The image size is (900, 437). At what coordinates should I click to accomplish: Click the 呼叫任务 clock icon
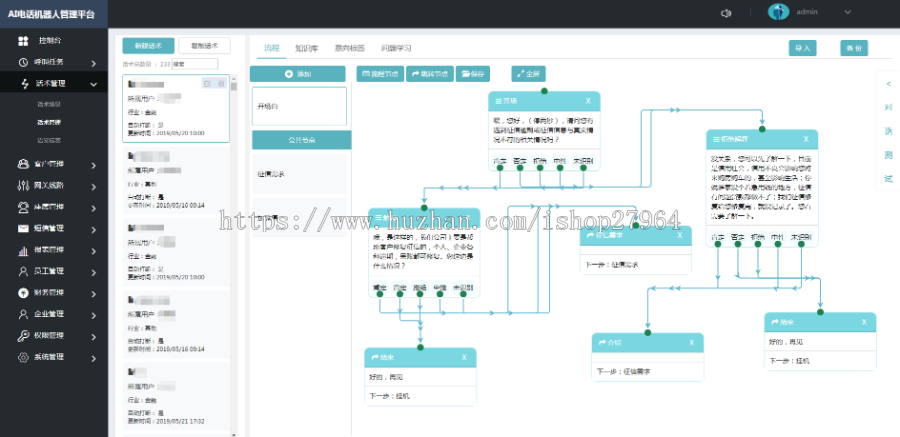[x=23, y=63]
